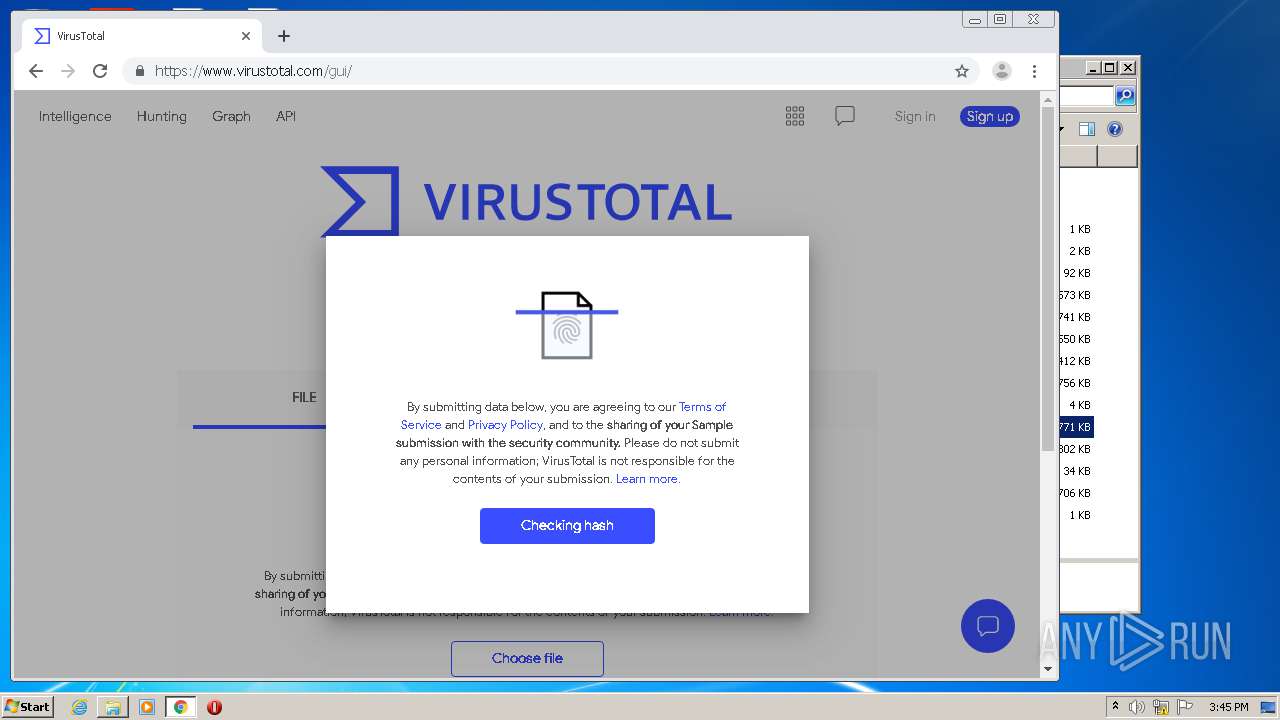Select the 34 KB file row
This screenshot has height=720, width=1280.
(x=1076, y=471)
